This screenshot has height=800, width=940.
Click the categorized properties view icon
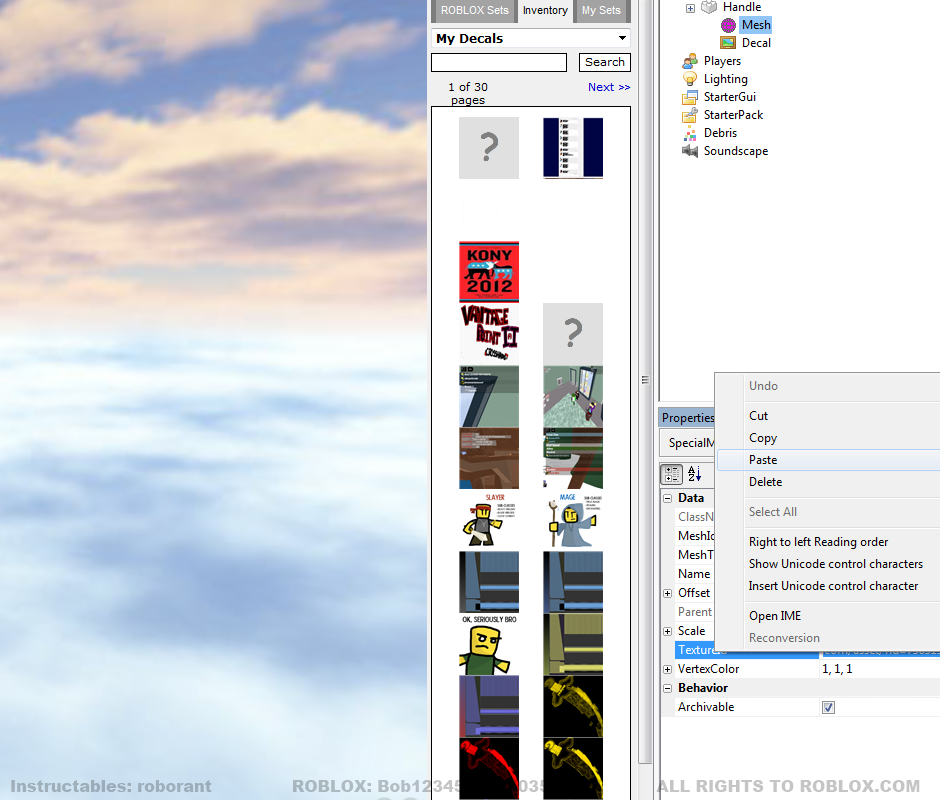(672, 474)
